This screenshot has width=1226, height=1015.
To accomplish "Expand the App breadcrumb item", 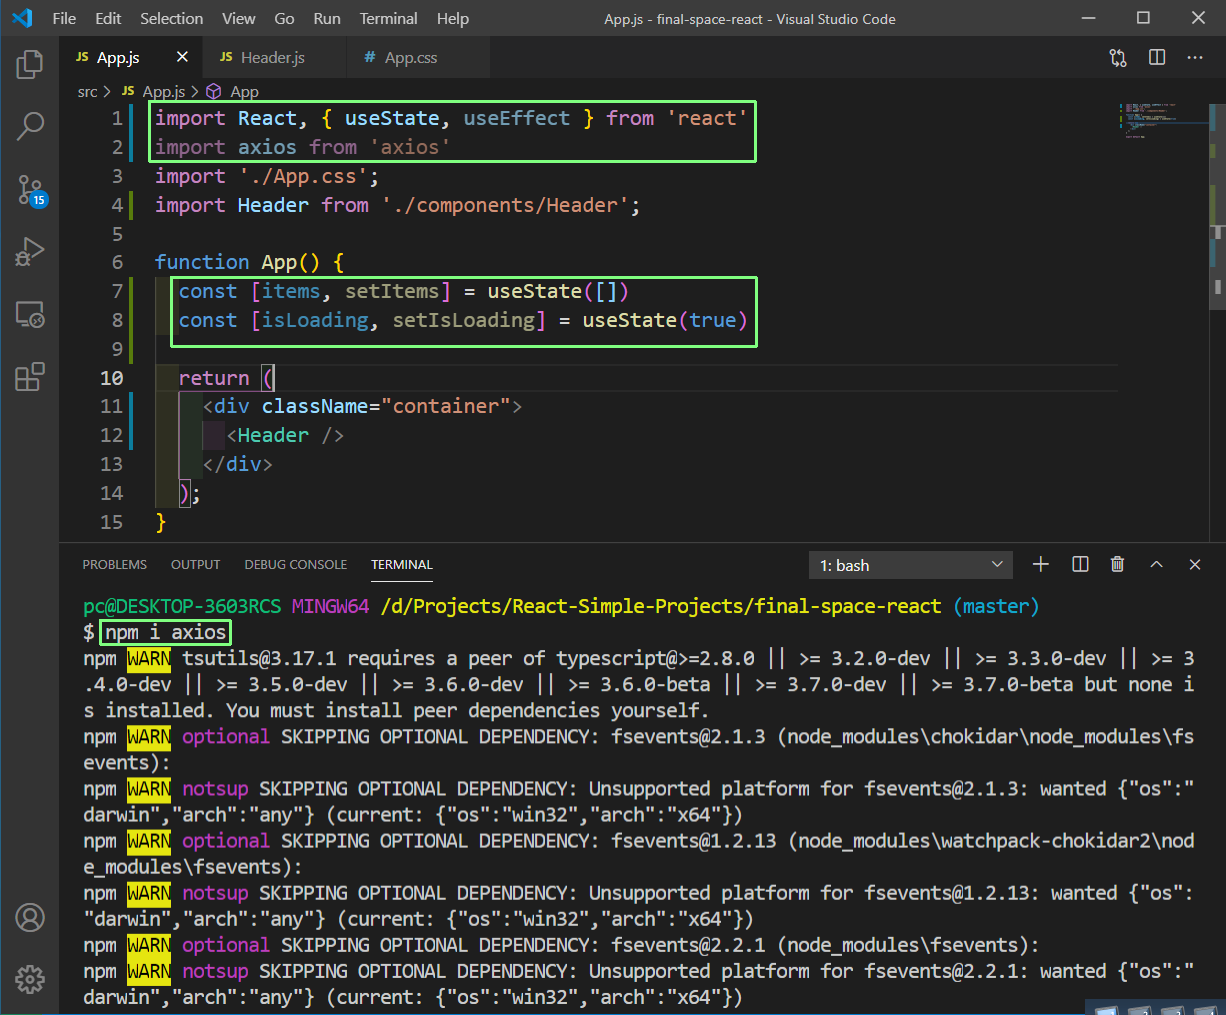I will pos(241,91).
